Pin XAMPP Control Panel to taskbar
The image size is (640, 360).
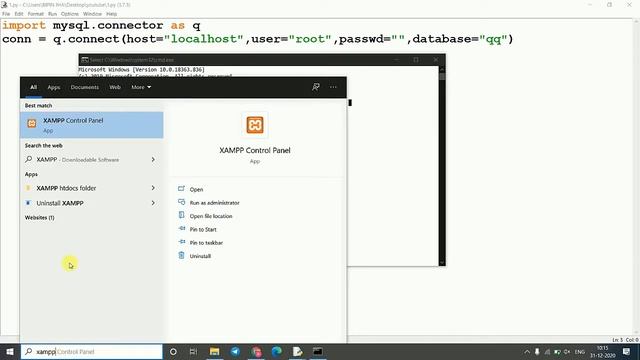click(206, 243)
